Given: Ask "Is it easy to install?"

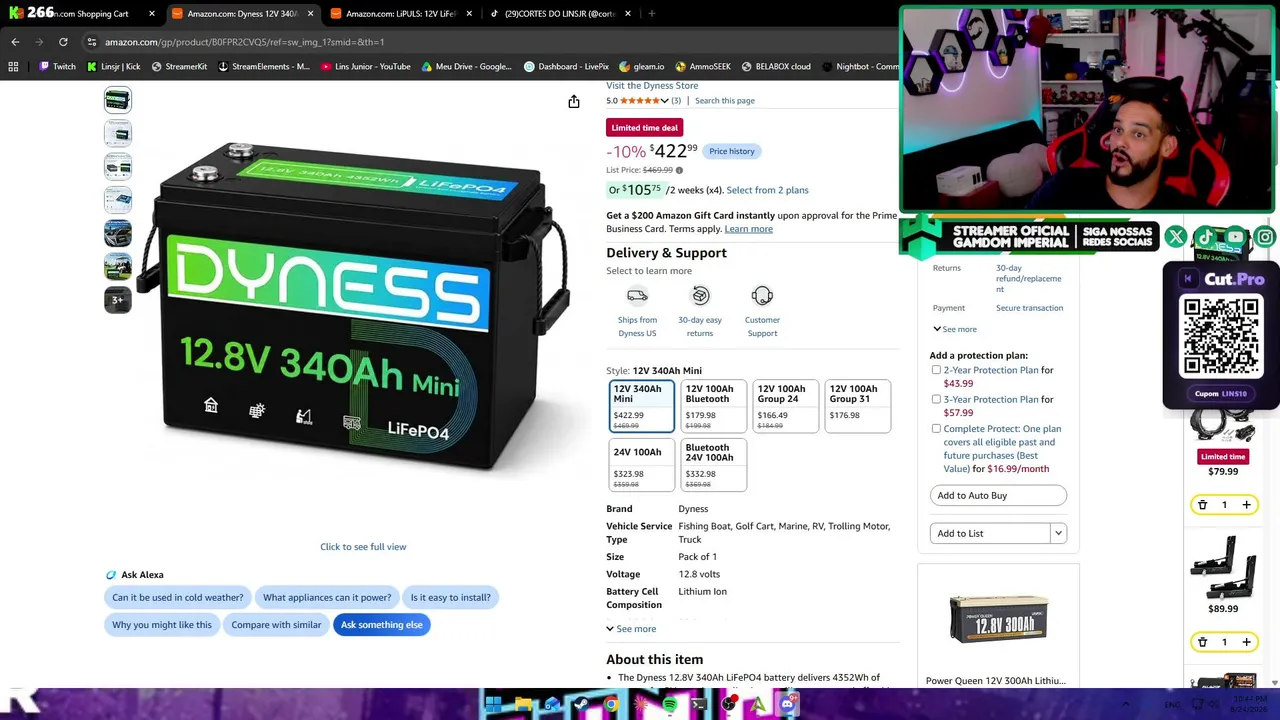Looking at the screenshot, I should pyautogui.click(x=451, y=598).
